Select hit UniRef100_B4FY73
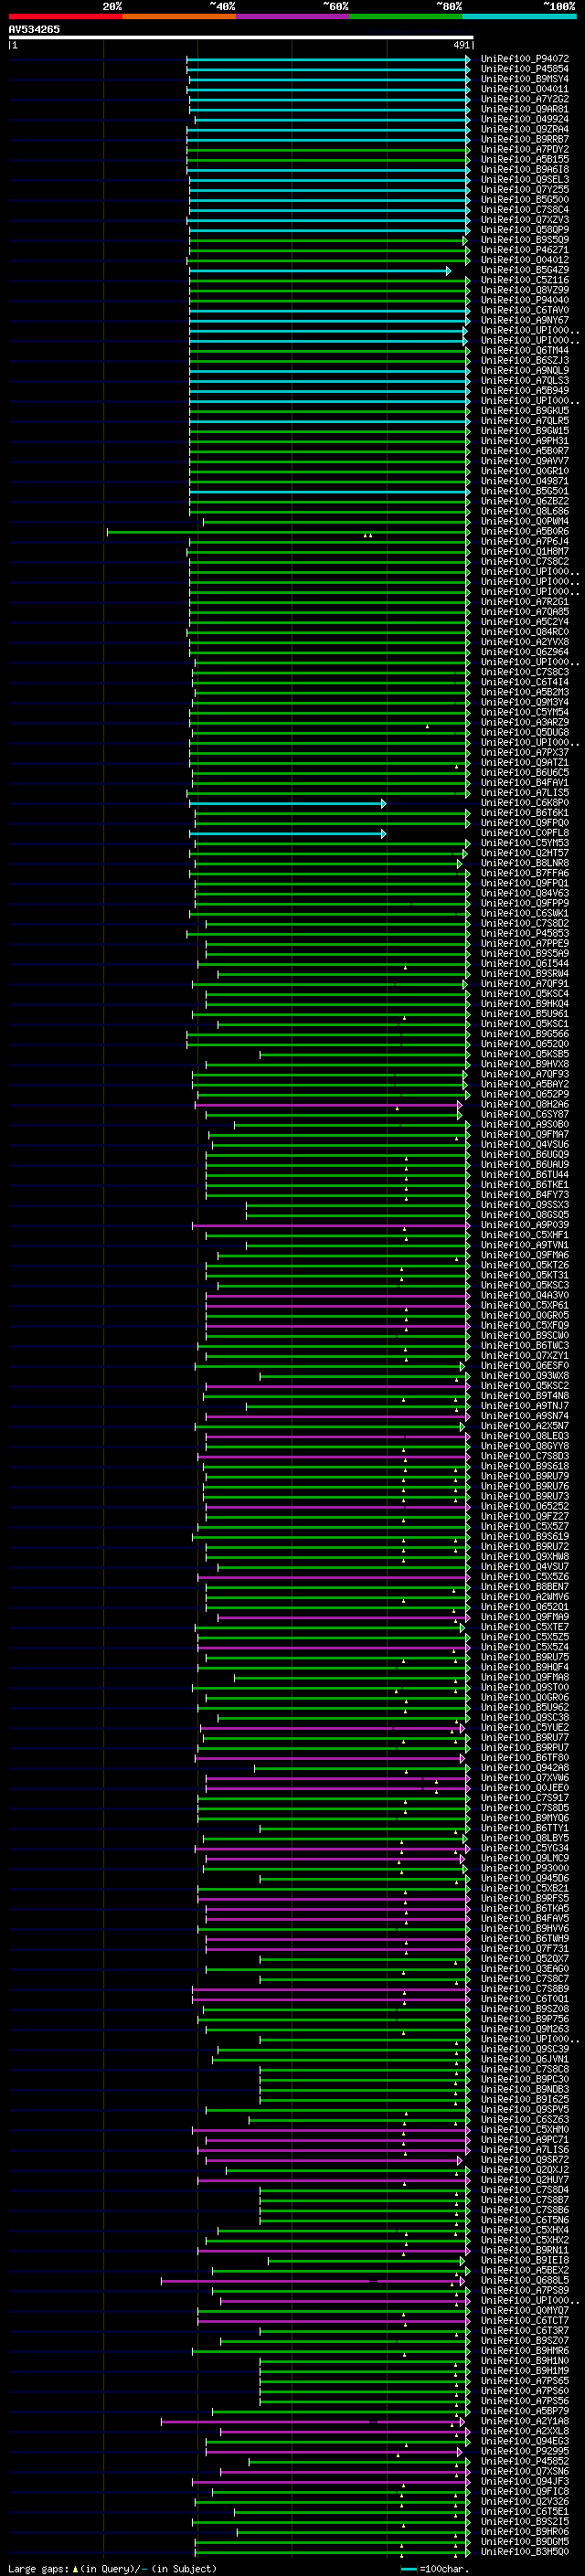 tap(524, 1195)
